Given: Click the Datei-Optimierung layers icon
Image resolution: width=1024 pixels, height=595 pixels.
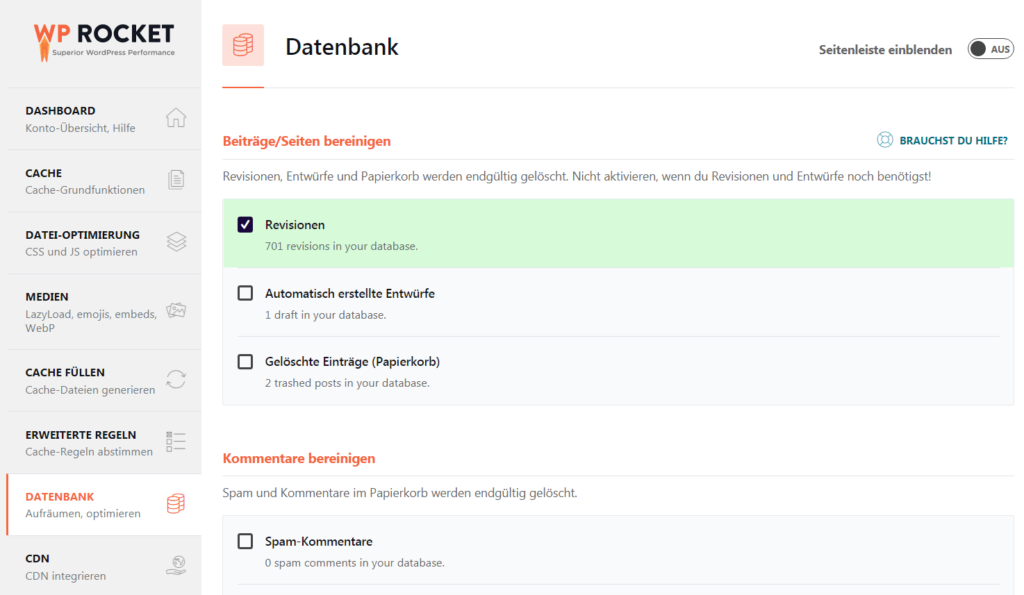Looking at the screenshot, I should (x=176, y=241).
